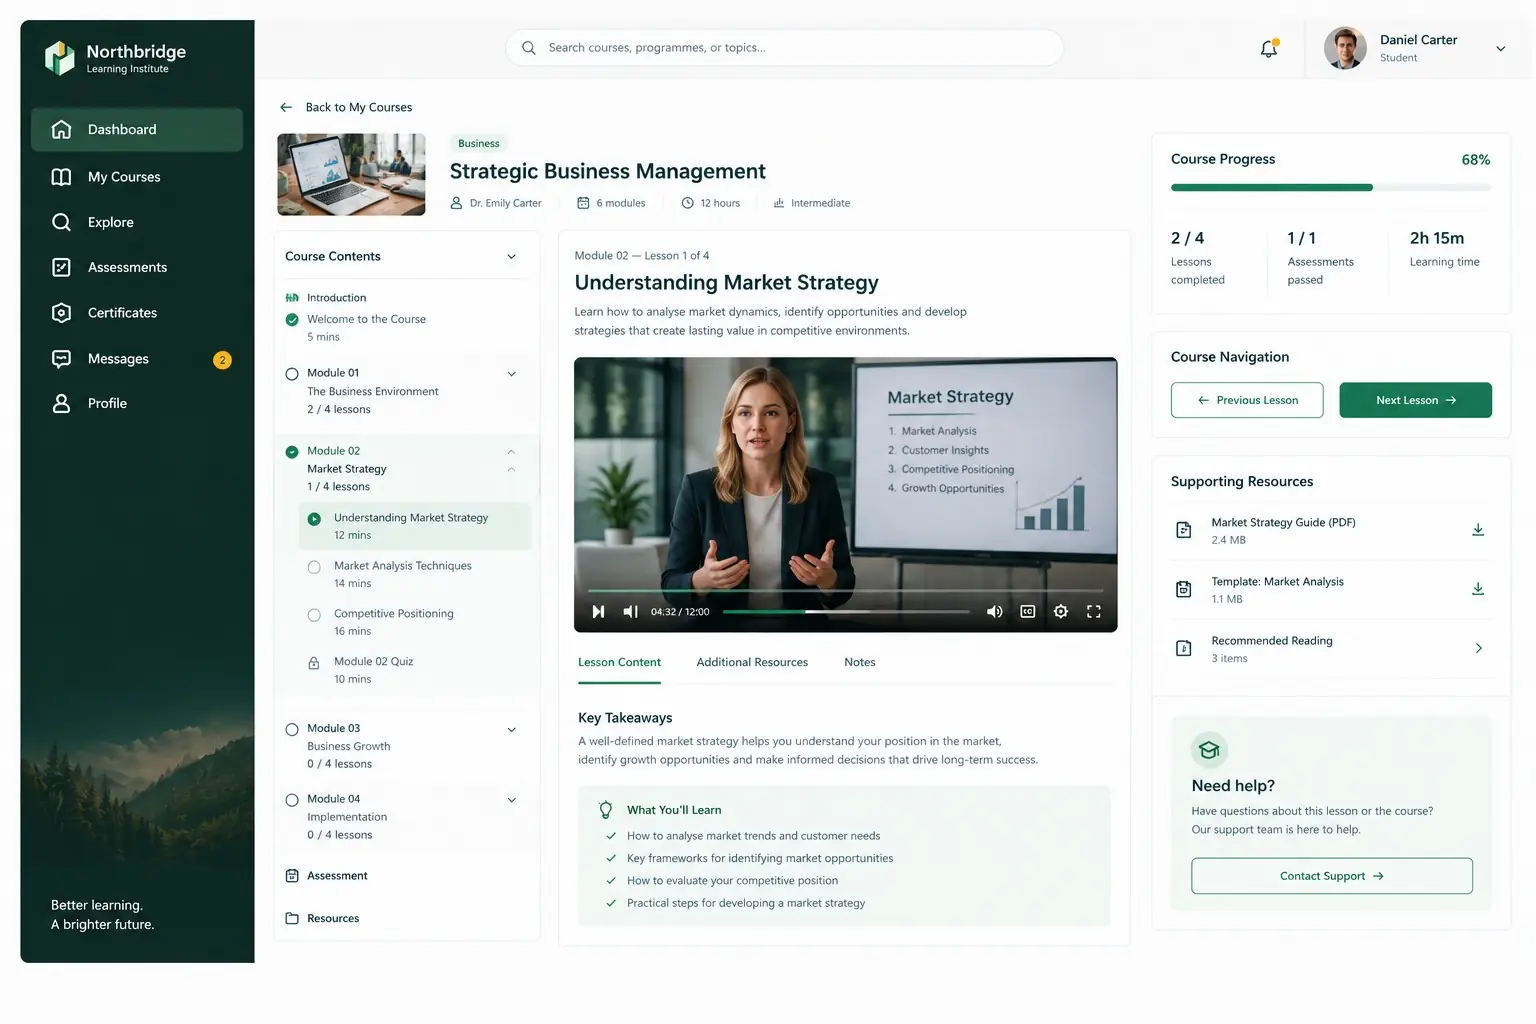Click the Previous Lesson button

click(x=1247, y=400)
